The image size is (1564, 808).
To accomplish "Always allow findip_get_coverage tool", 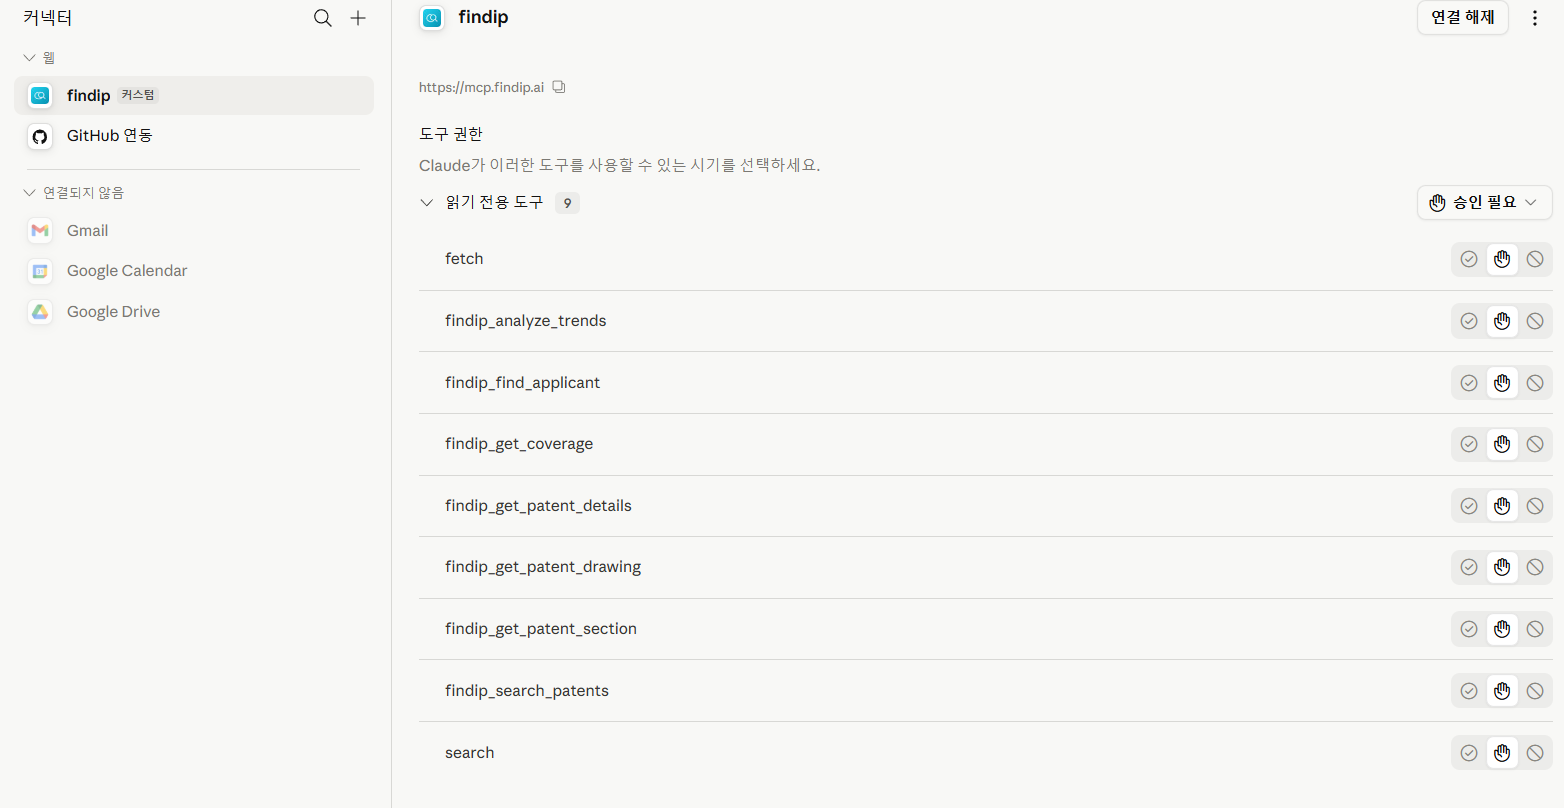I will 1469,444.
